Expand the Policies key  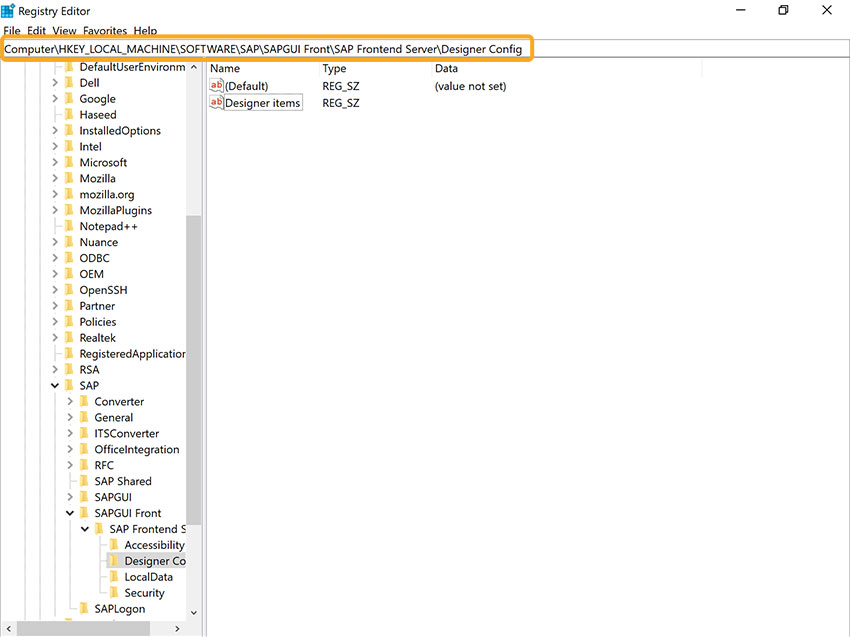click(55, 322)
